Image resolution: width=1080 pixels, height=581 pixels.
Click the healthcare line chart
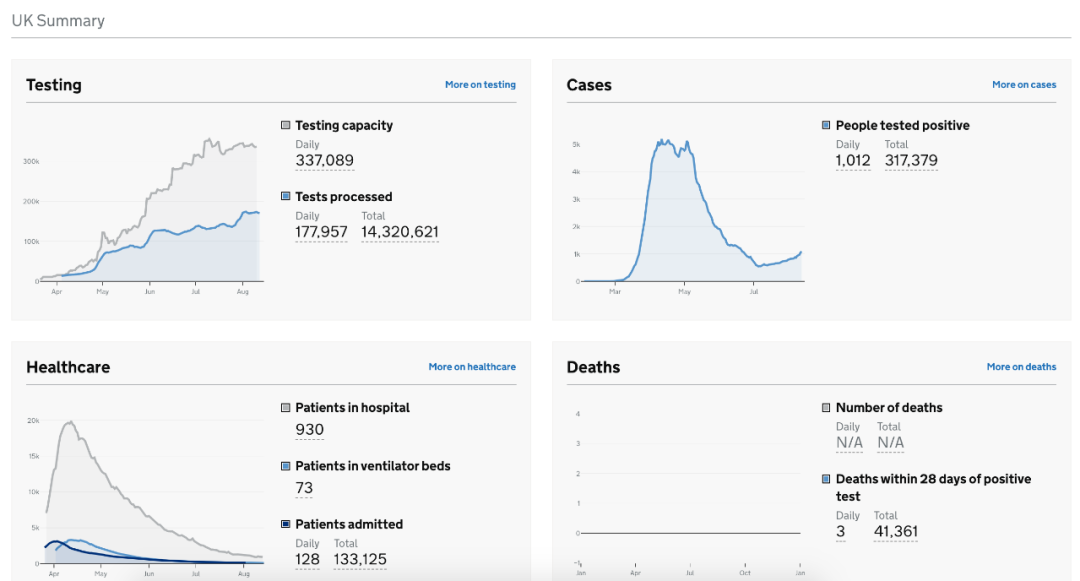pyautogui.click(x=145, y=497)
